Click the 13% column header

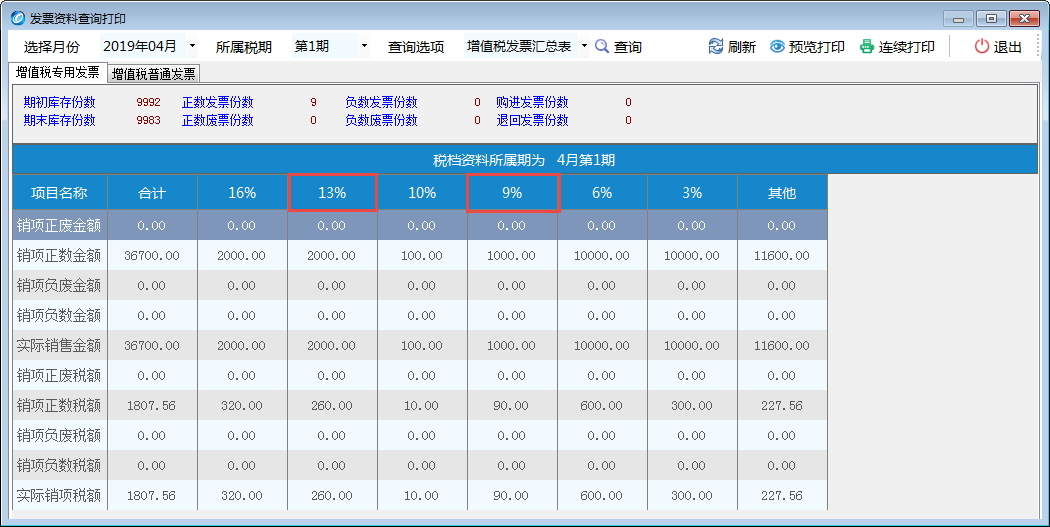332,193
